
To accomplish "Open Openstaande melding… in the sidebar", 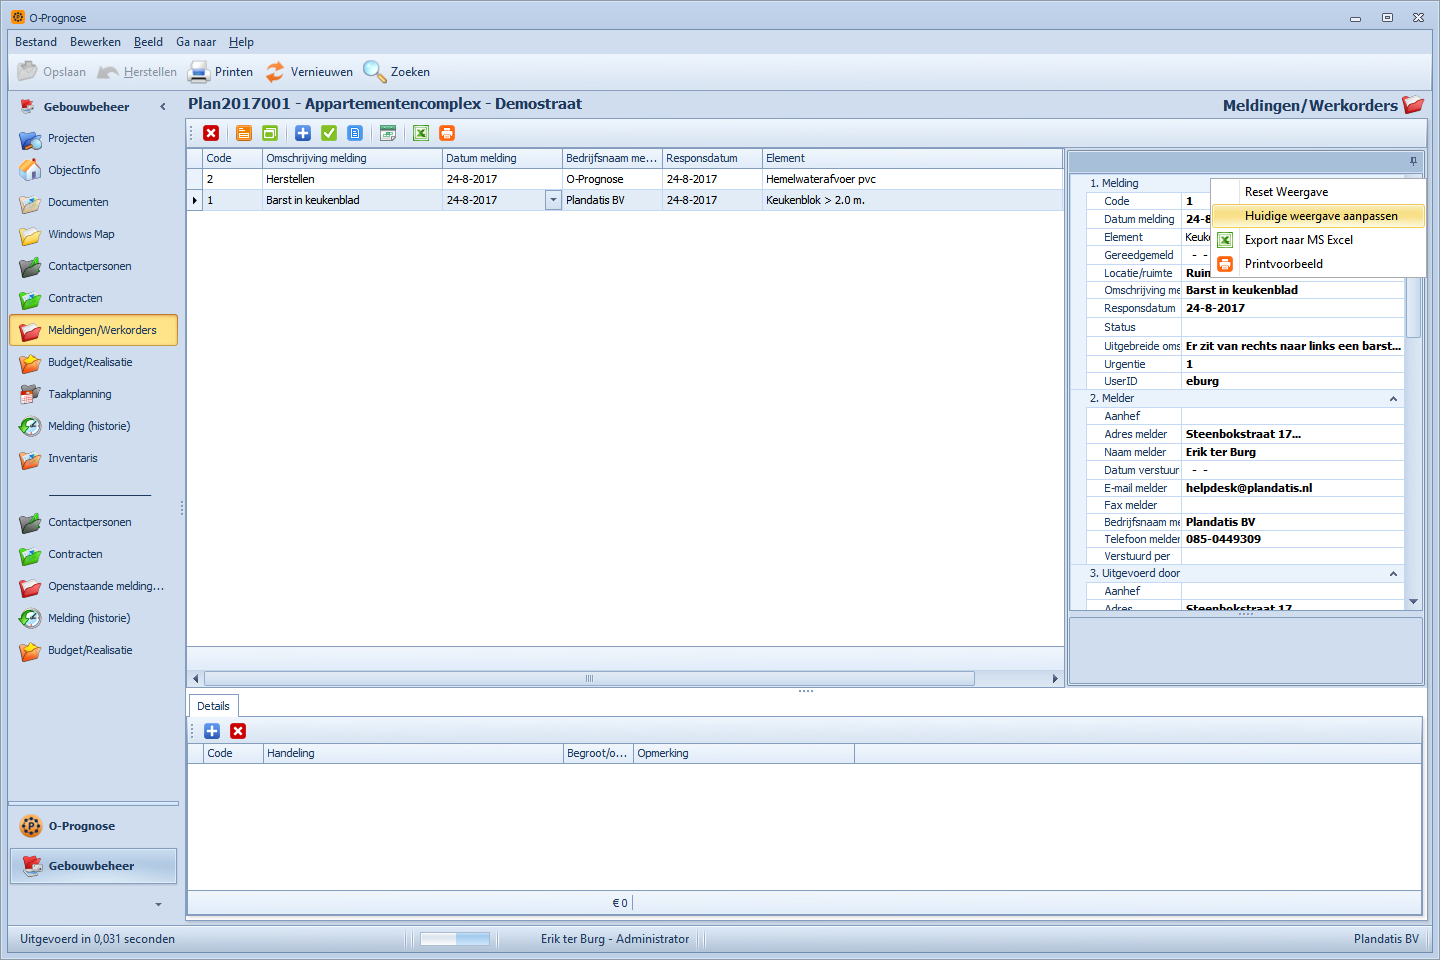I will click(105, 586).
